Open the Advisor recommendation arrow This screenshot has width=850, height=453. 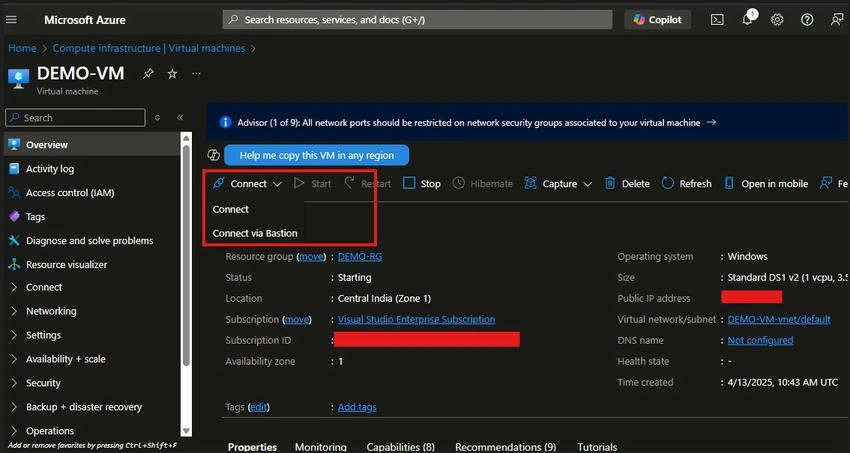(x=711, y=122)
